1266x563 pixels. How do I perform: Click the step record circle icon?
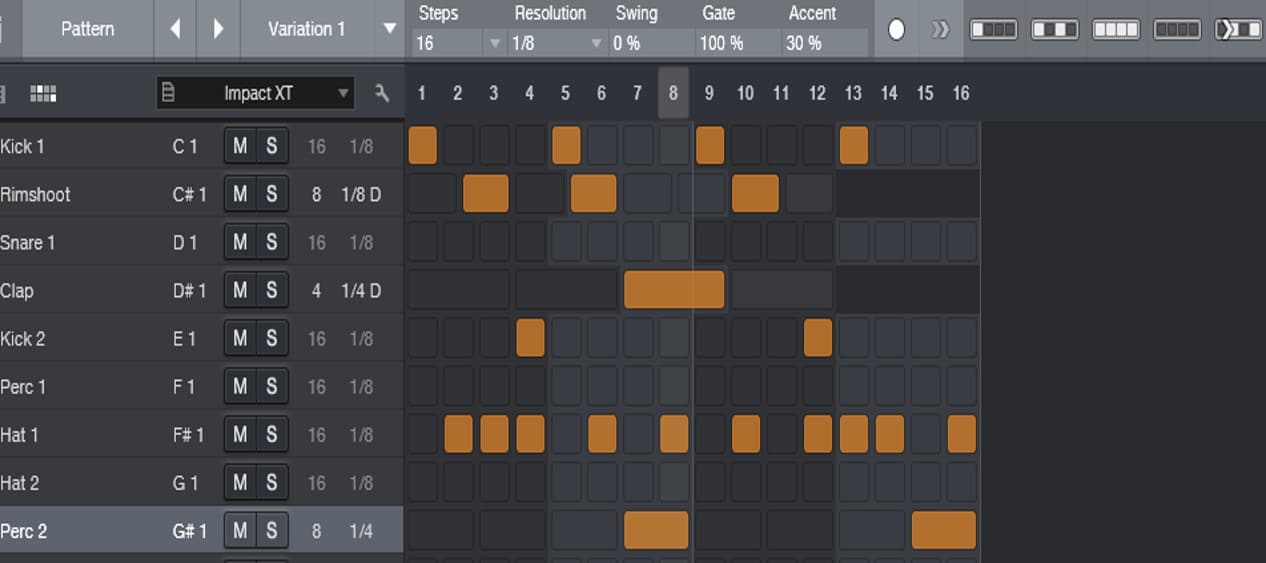897,30
